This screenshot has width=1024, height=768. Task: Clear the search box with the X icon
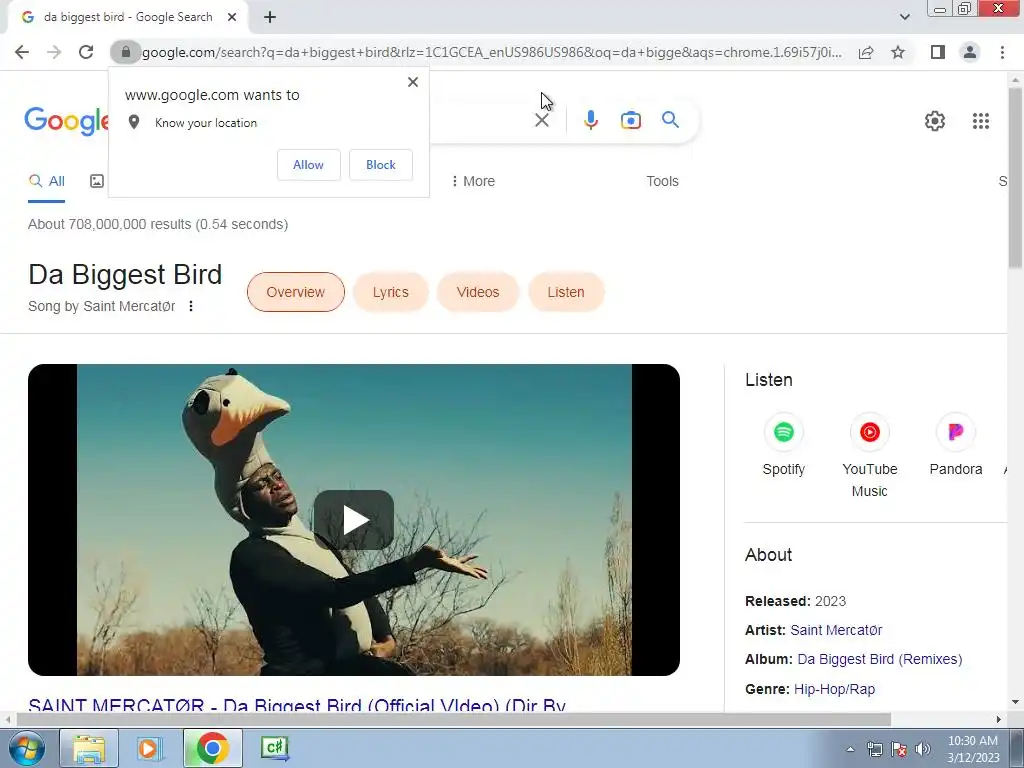pyautogui.click(x=541, y=120)
